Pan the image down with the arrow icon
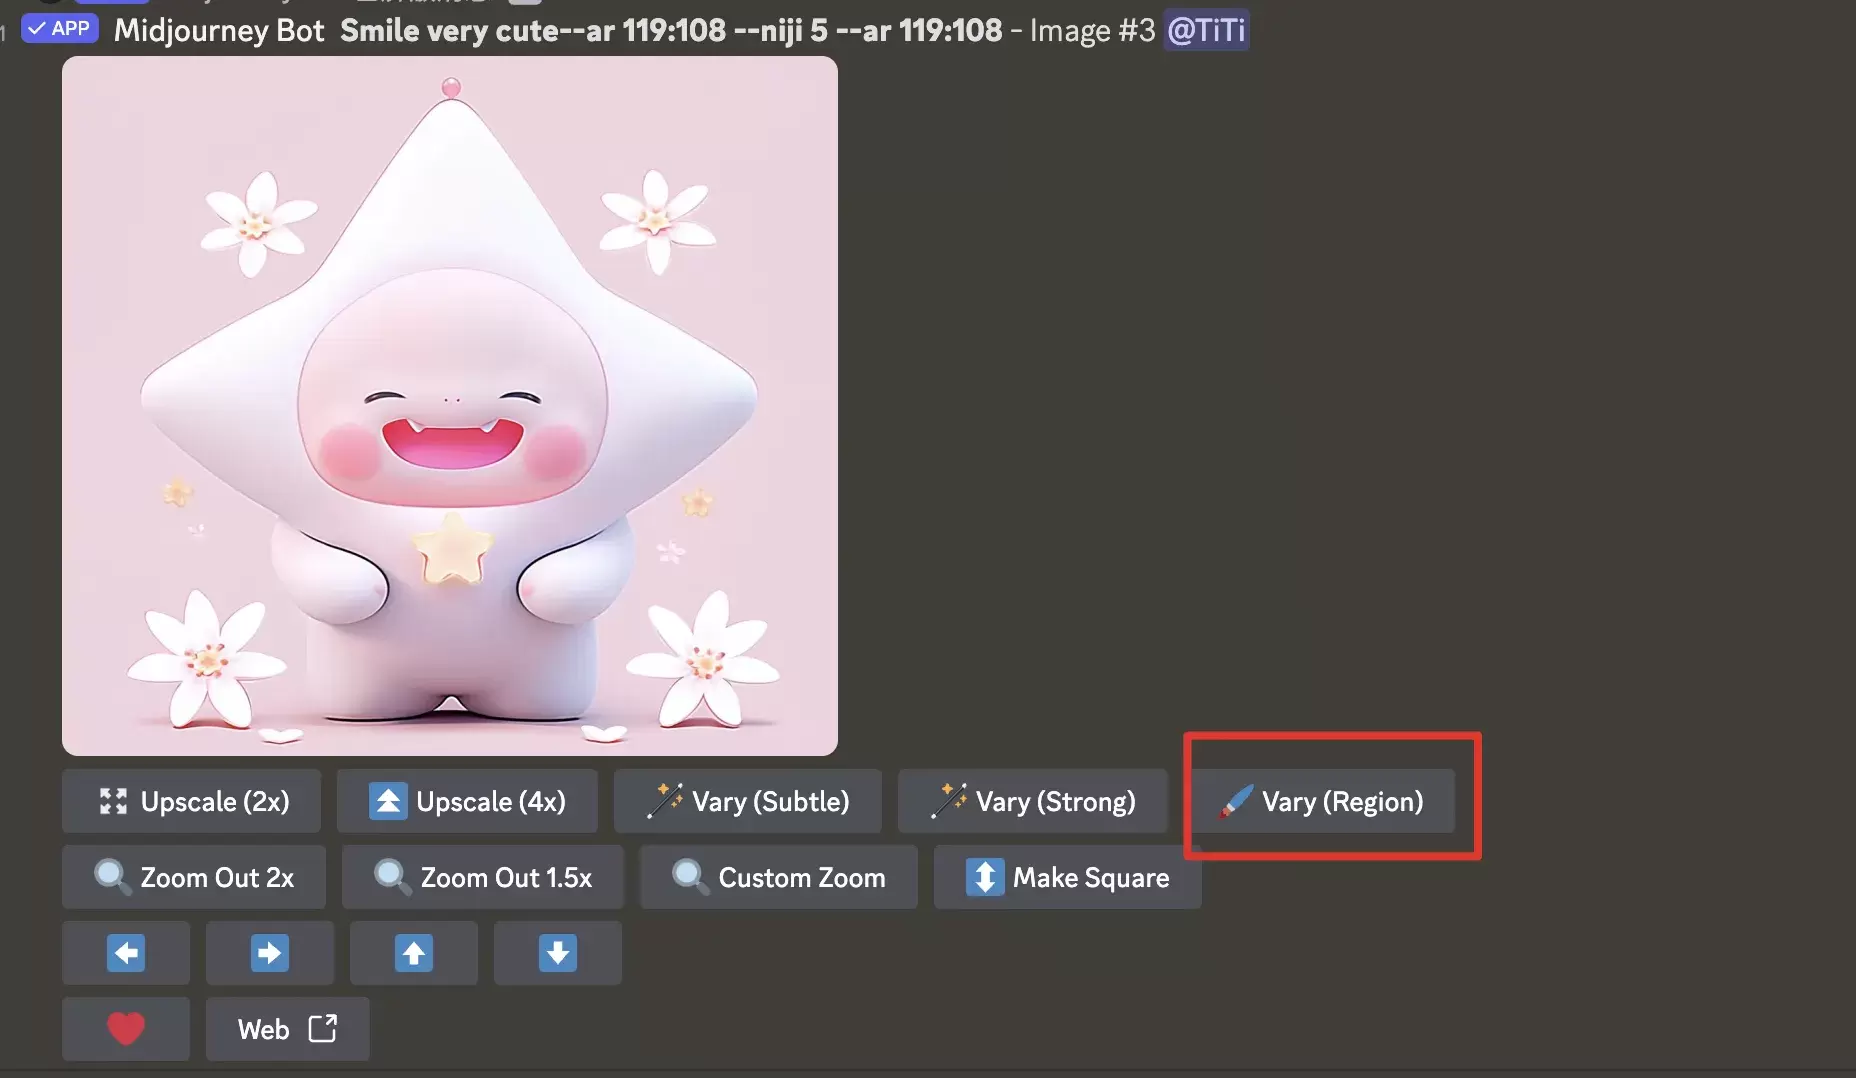Screen dimensions: 1856x1078 pyautogui.click(x=558, y=953)
